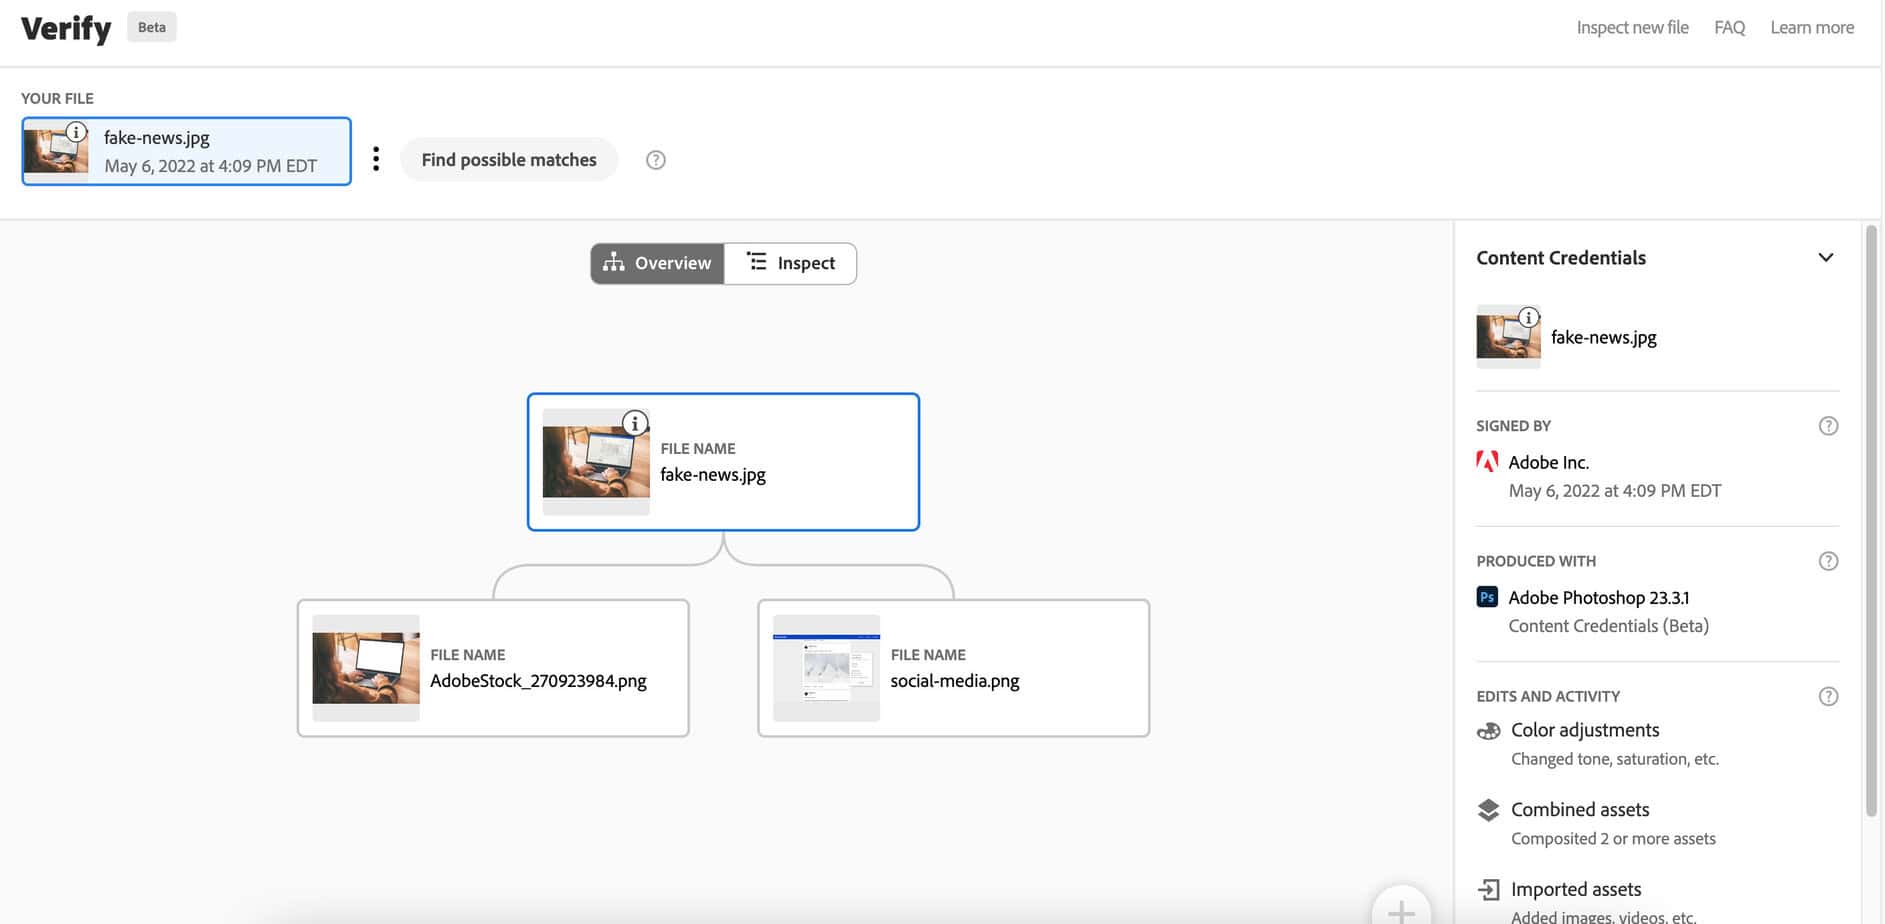Click the help icon beside Find possible matches
The width and height of the screenshot is (1885, 924).
click(656, 160)
